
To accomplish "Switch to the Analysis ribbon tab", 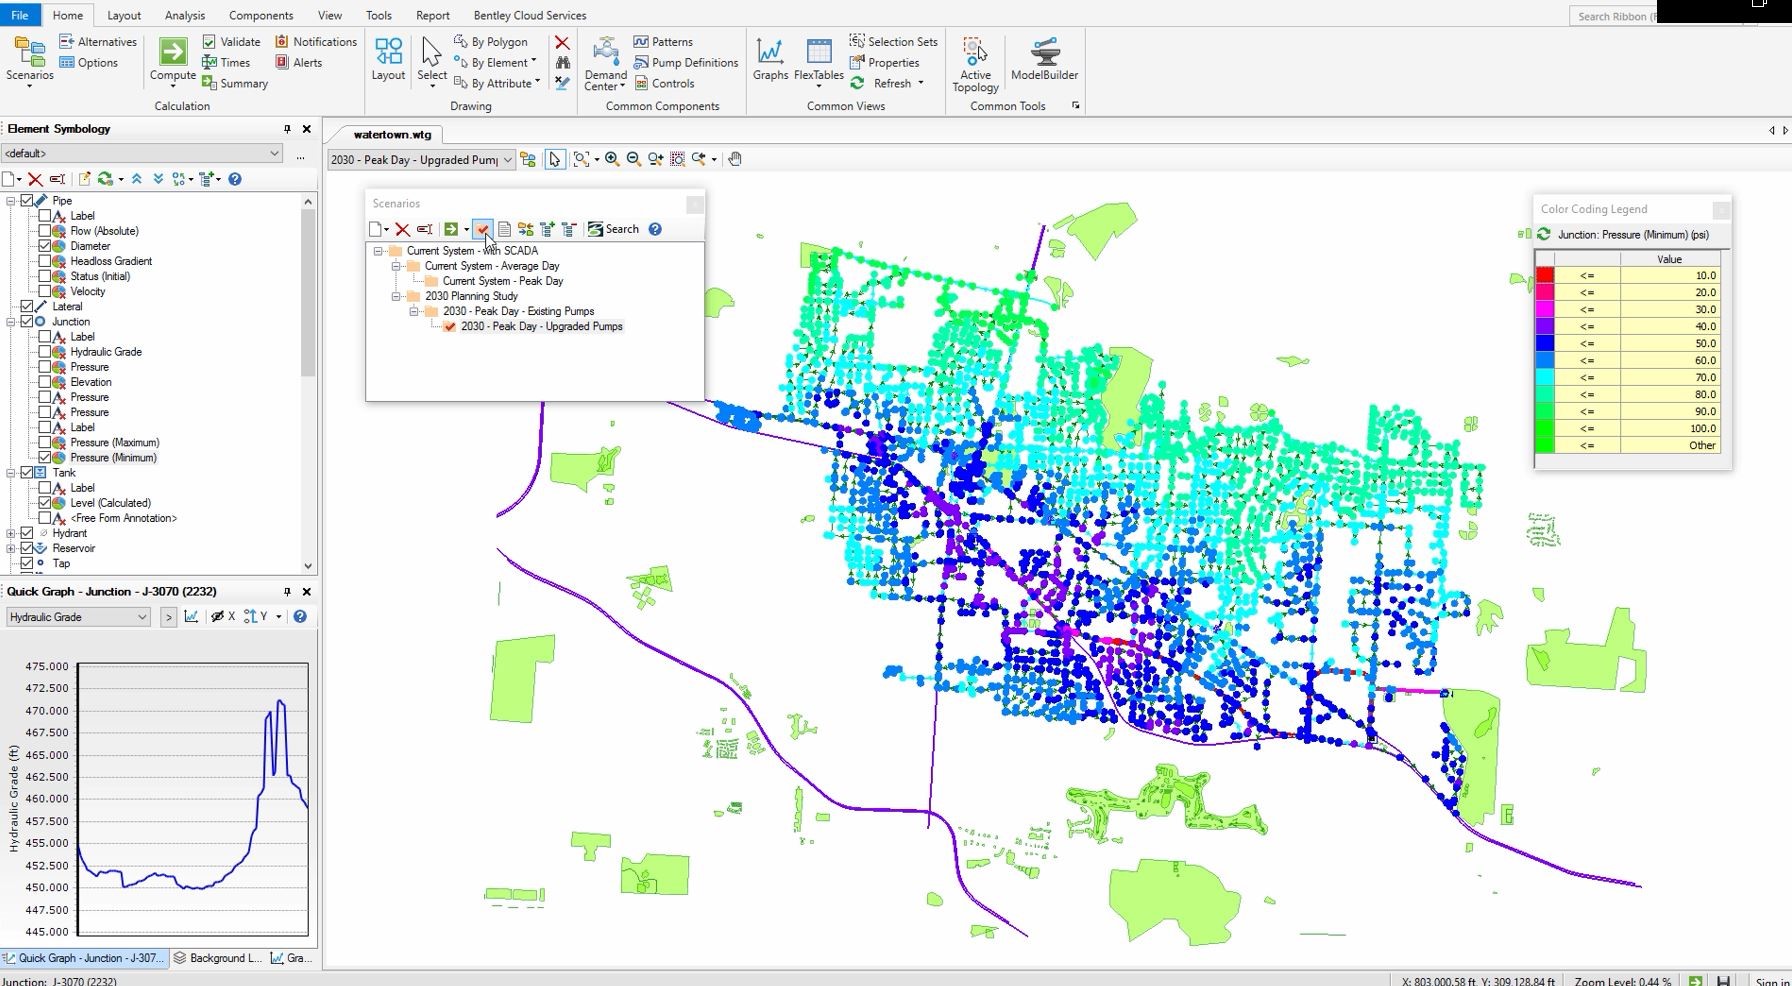I will 184,15.
